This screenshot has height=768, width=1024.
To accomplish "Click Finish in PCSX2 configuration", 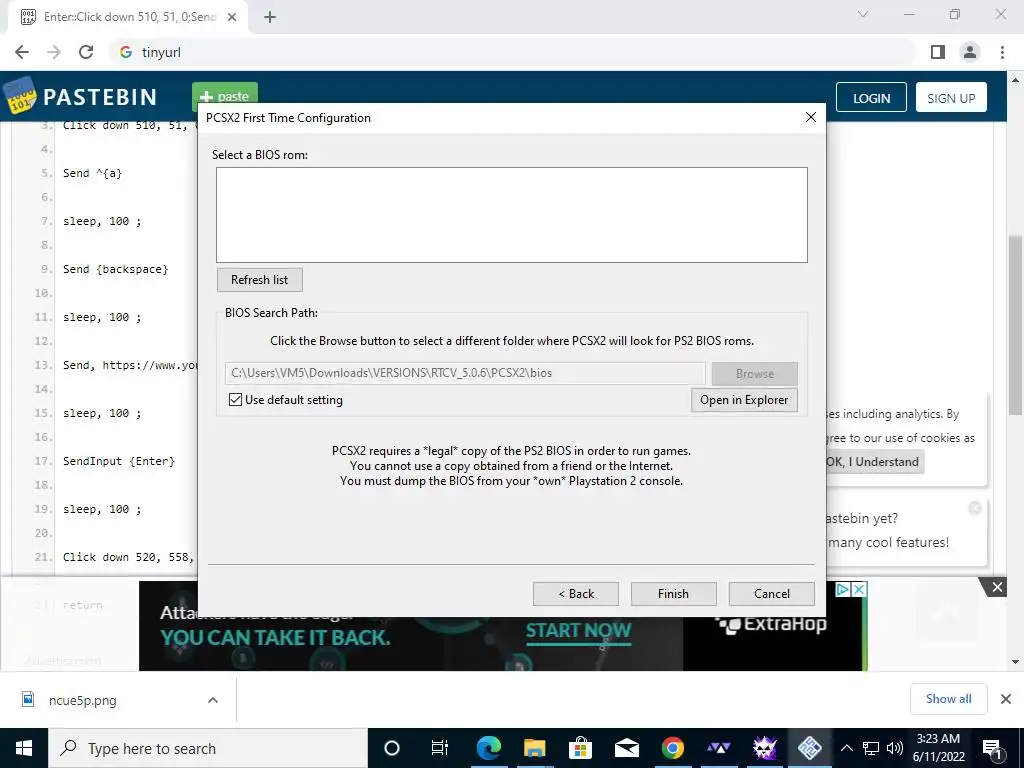I will [673, 594].
